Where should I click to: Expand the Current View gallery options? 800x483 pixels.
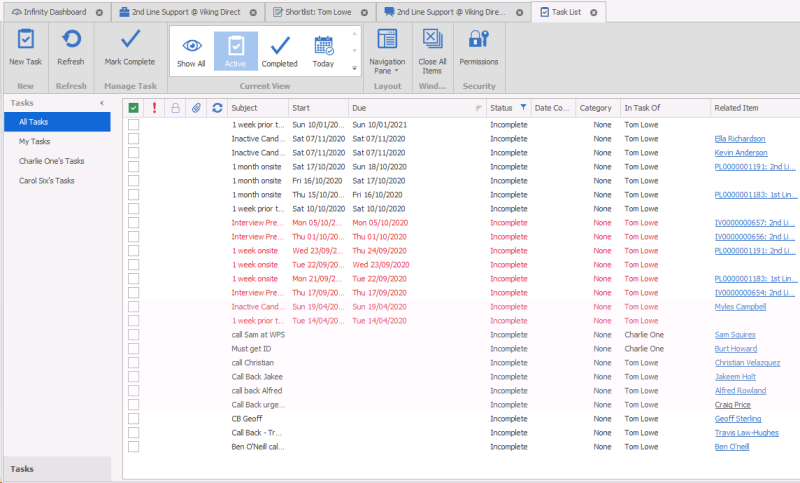point(353,68)
